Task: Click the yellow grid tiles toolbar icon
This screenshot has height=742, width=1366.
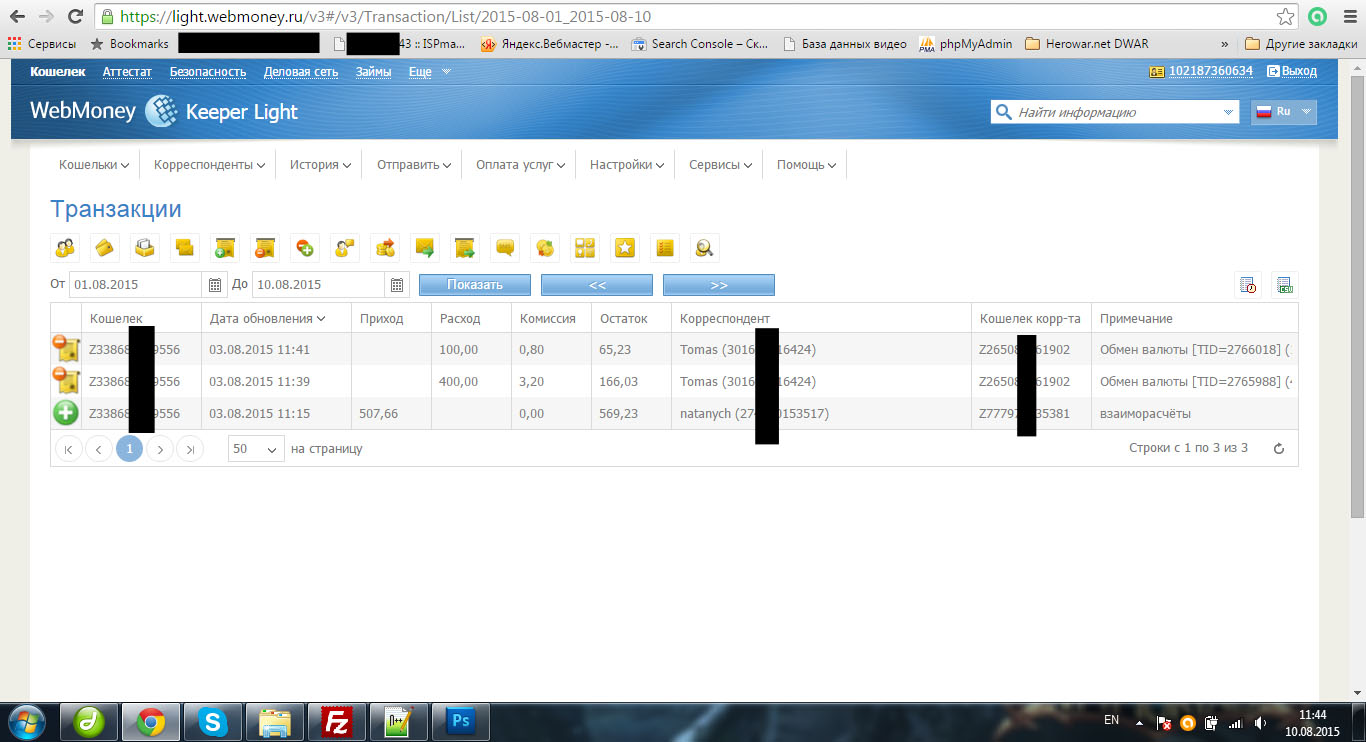Action: click(585, 248)
